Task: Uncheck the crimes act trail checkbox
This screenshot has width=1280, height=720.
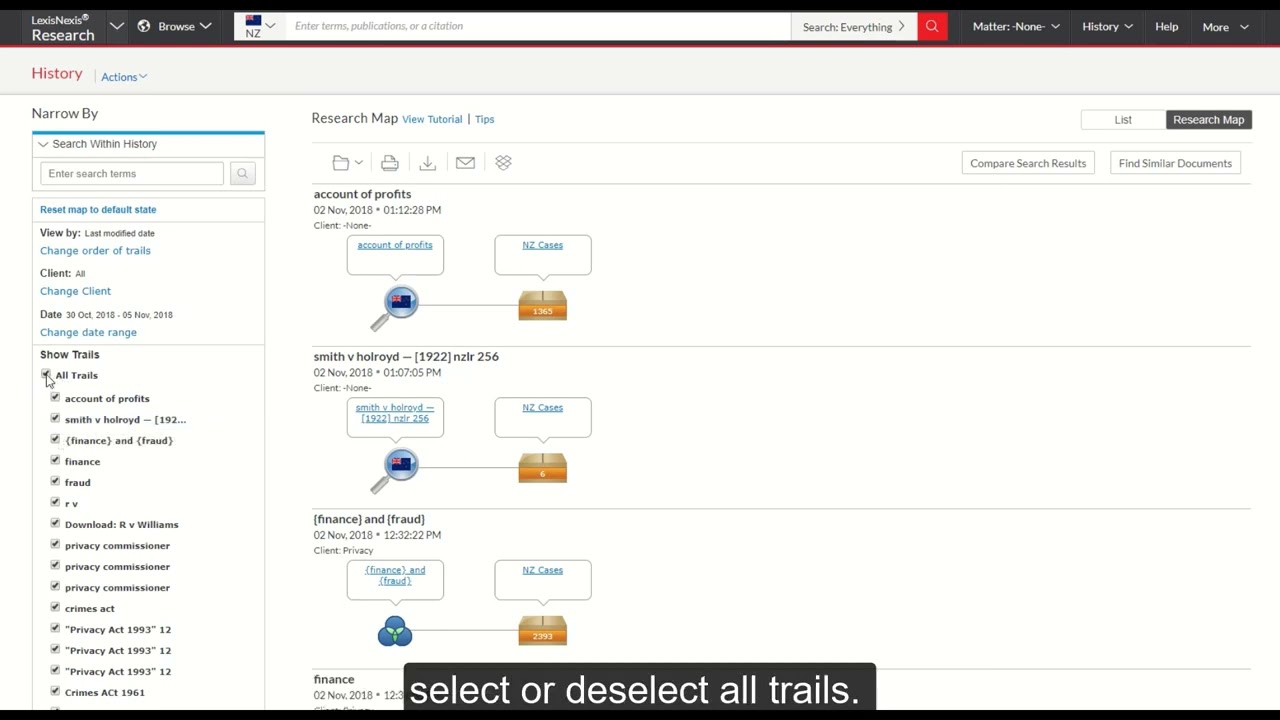Action: pos(55,607)
